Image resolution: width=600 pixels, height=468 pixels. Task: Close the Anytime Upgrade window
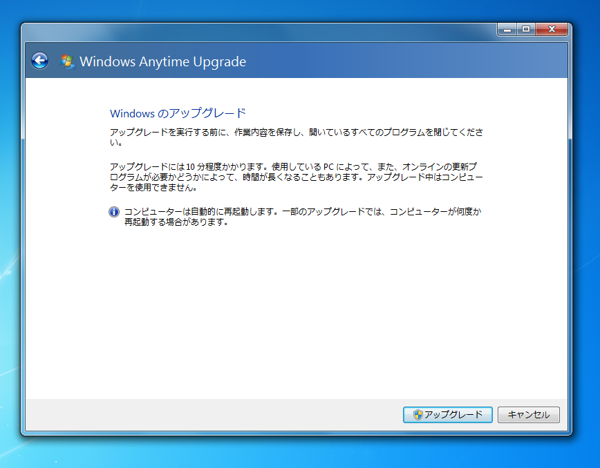click(551, 29)
